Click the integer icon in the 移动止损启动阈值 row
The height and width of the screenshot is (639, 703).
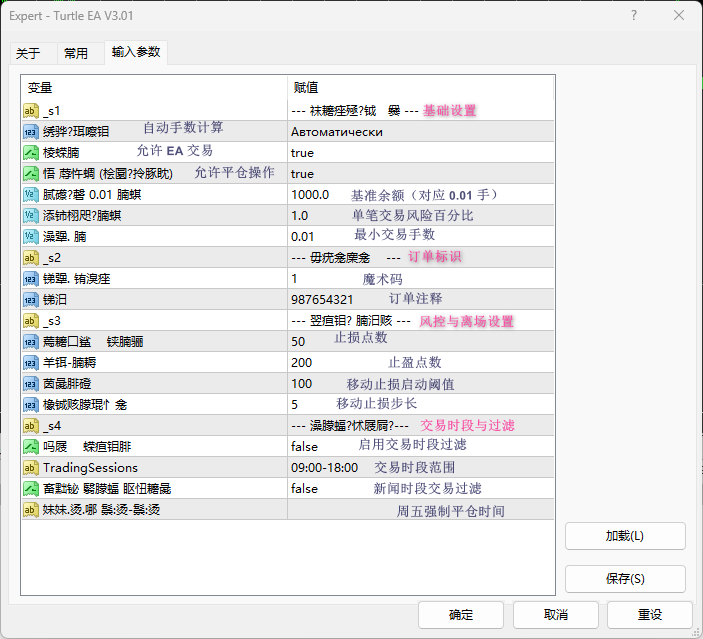tap(30, 383)
